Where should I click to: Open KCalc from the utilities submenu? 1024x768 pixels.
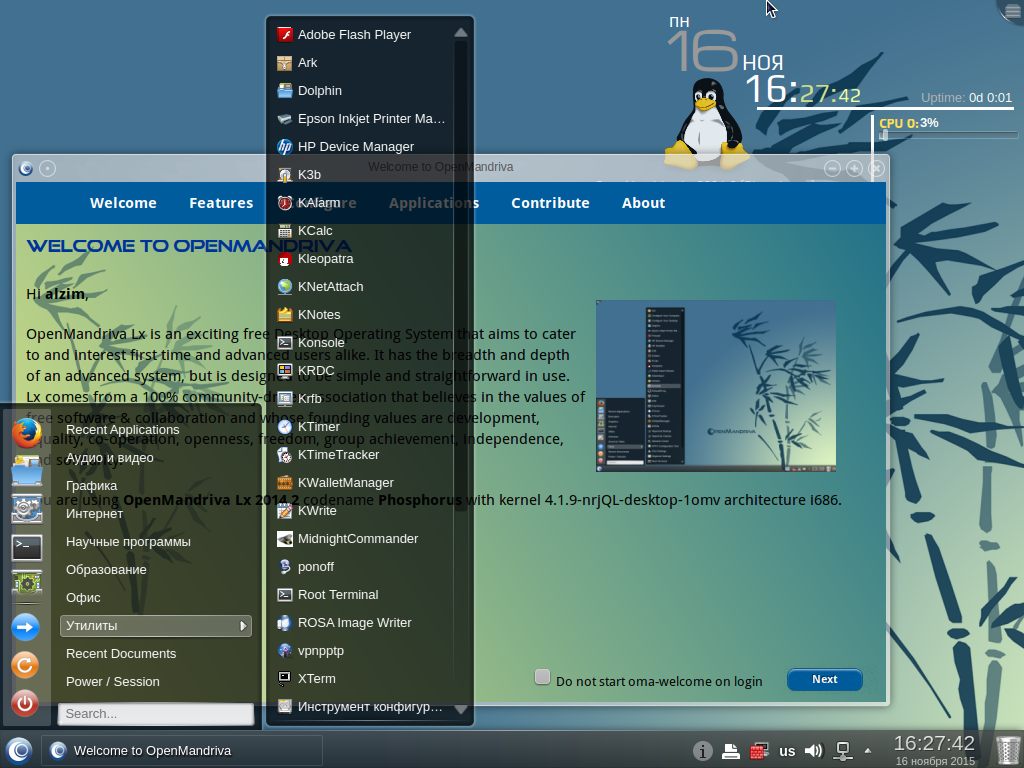(315, 231)
